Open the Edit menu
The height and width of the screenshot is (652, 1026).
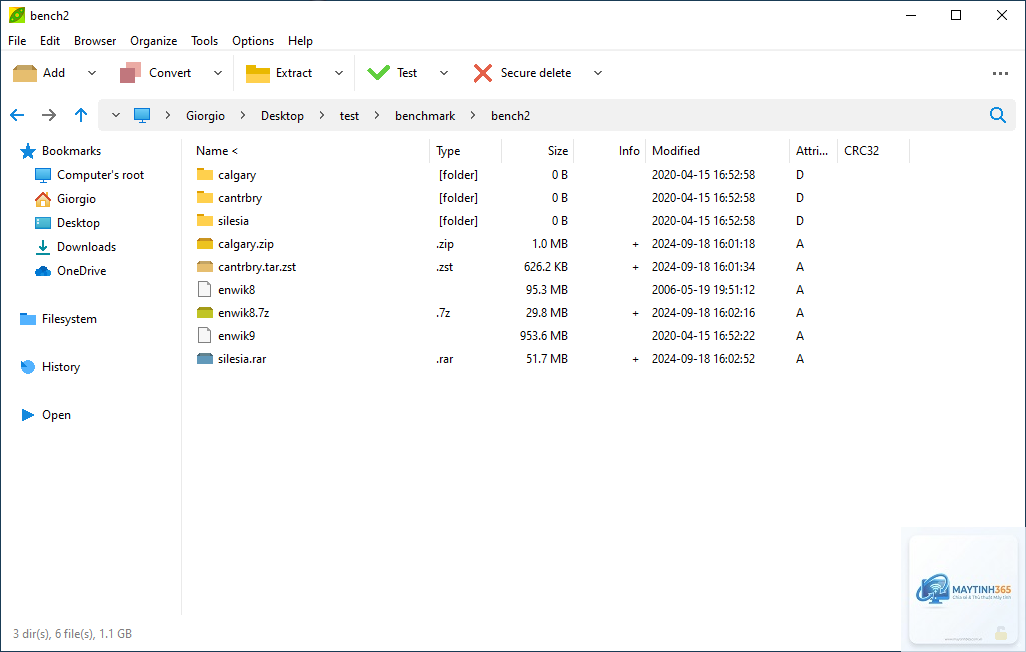(x=50, y=41)
